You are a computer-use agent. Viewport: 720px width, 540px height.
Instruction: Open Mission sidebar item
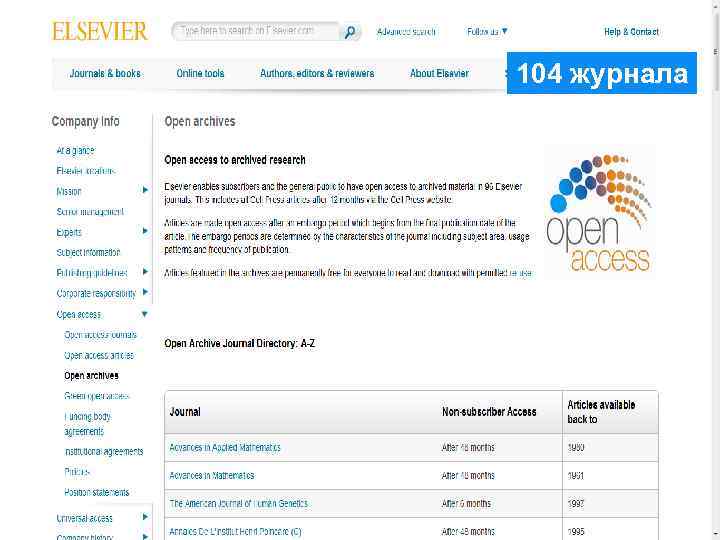[69, 191]
